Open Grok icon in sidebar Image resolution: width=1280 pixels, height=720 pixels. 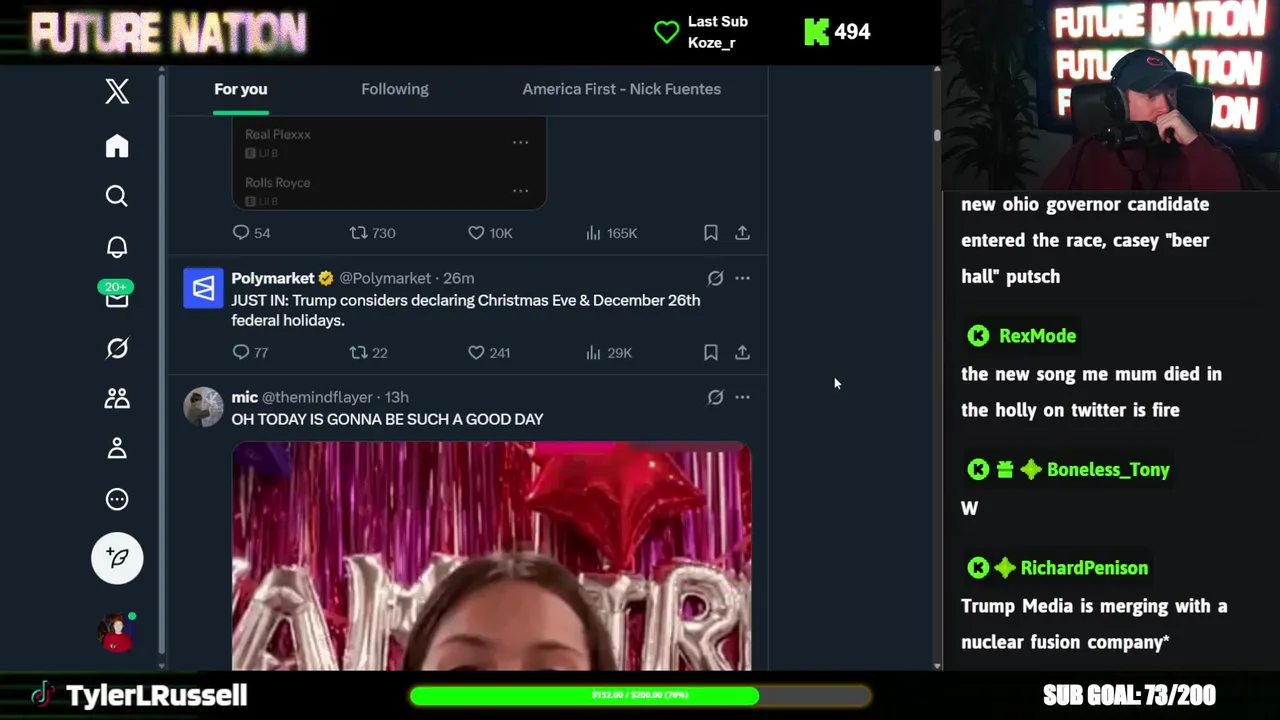[x=117, y=348]
